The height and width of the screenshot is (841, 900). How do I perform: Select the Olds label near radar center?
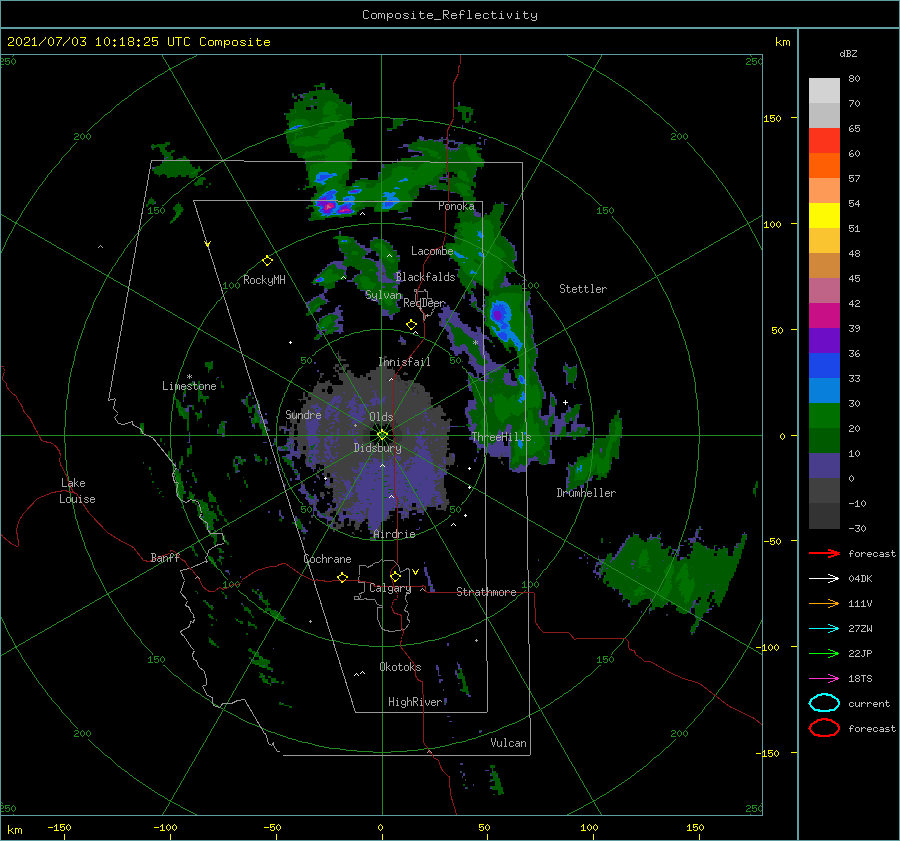coord(381,417)
